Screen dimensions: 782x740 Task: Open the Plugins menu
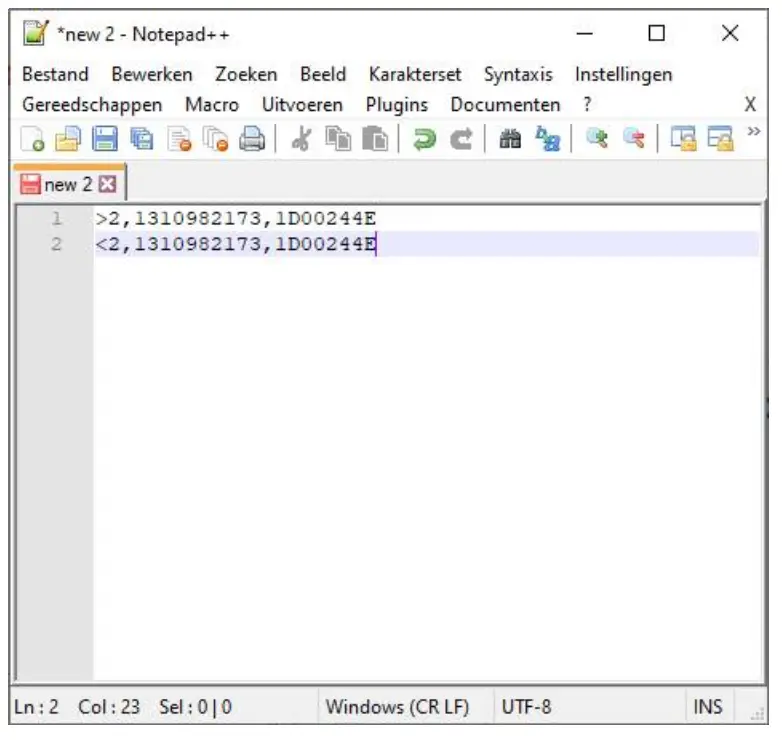(x=397, y=105)
